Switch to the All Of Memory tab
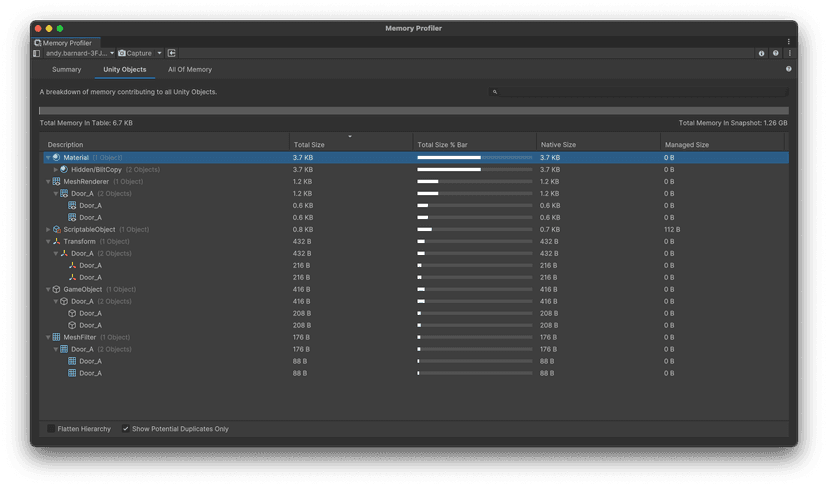Screen dimensions: 828x487 [189, 70]
